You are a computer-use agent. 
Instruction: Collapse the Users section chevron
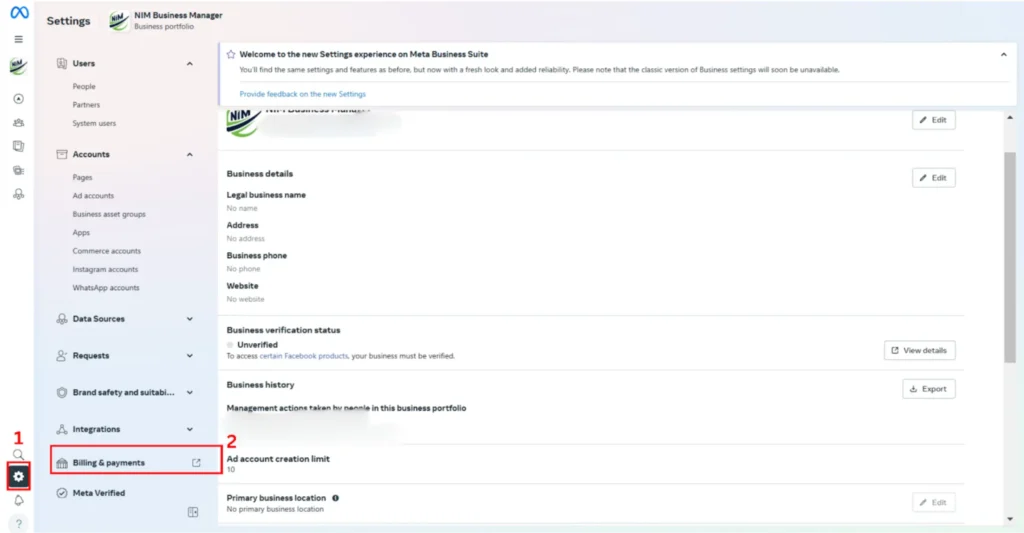click(189, 63)
